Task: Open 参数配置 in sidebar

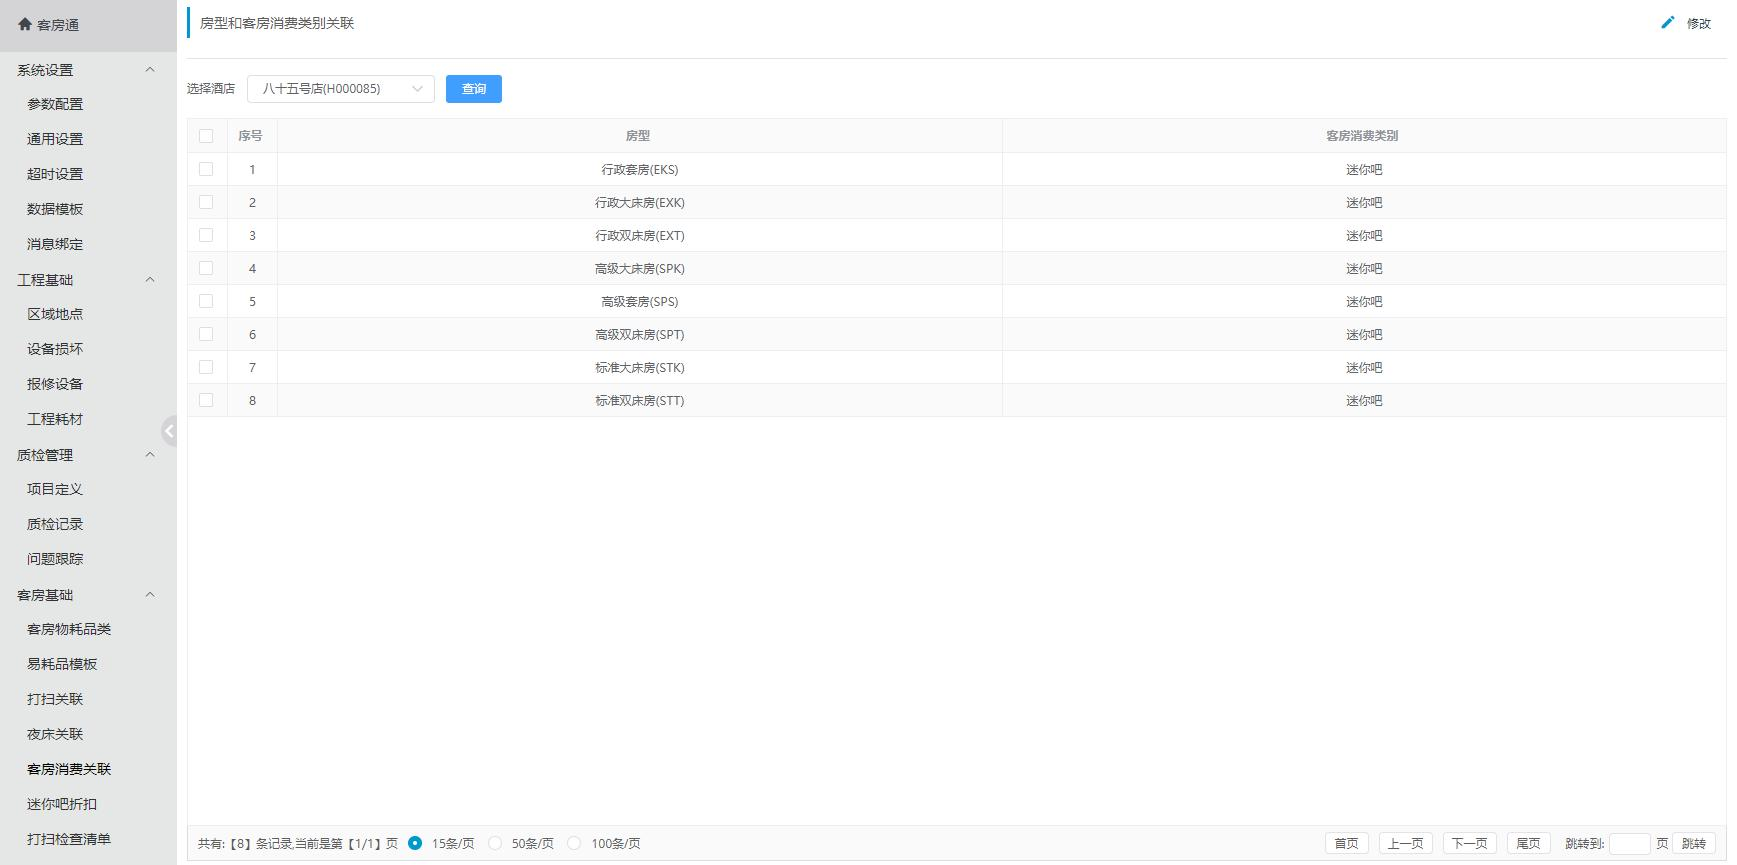Action: 55,104
